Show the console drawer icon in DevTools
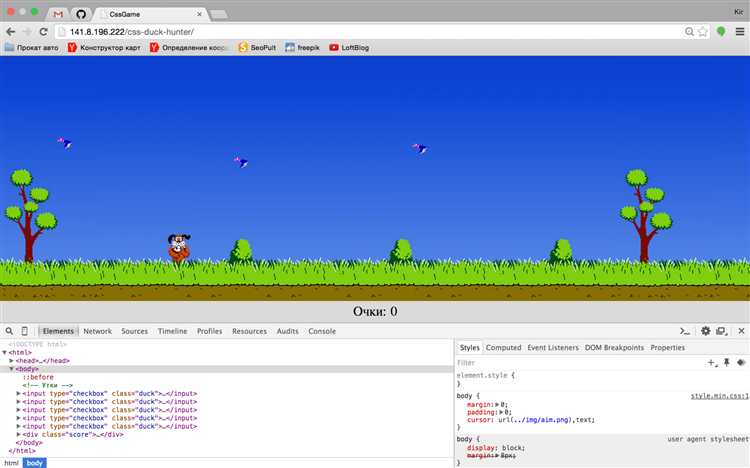750x468 pixels. [685, 331]
